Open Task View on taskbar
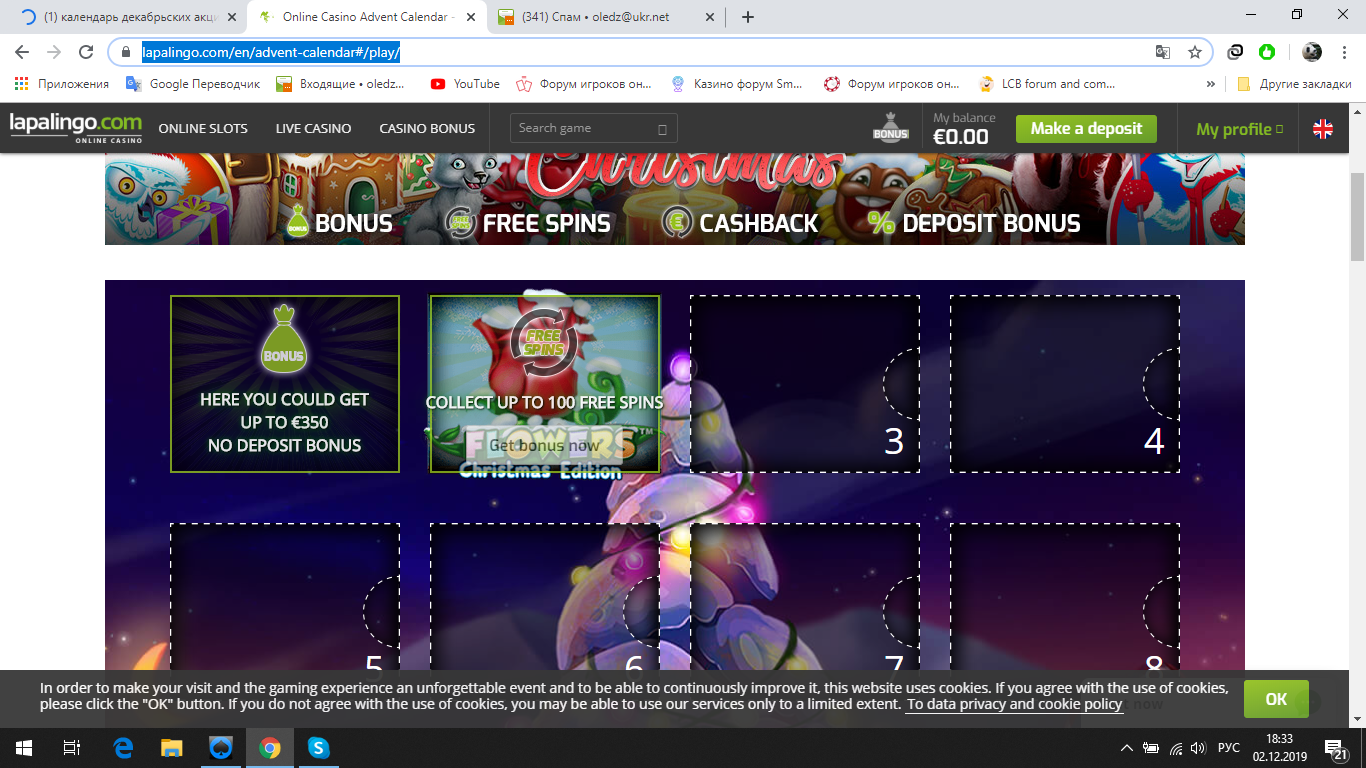Viewport: 1366px width, 768px height. point(71,747)
